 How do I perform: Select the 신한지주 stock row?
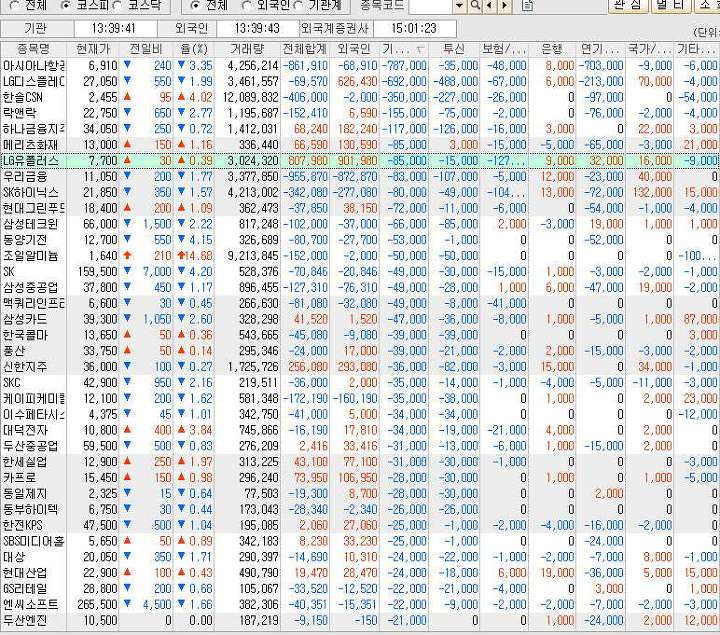point(360,367)
